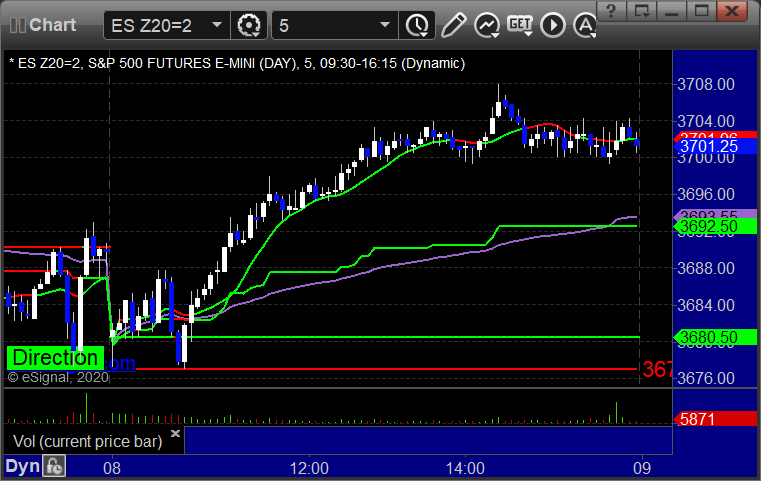Click the green 3680.50 price marker

click(715, 337)
